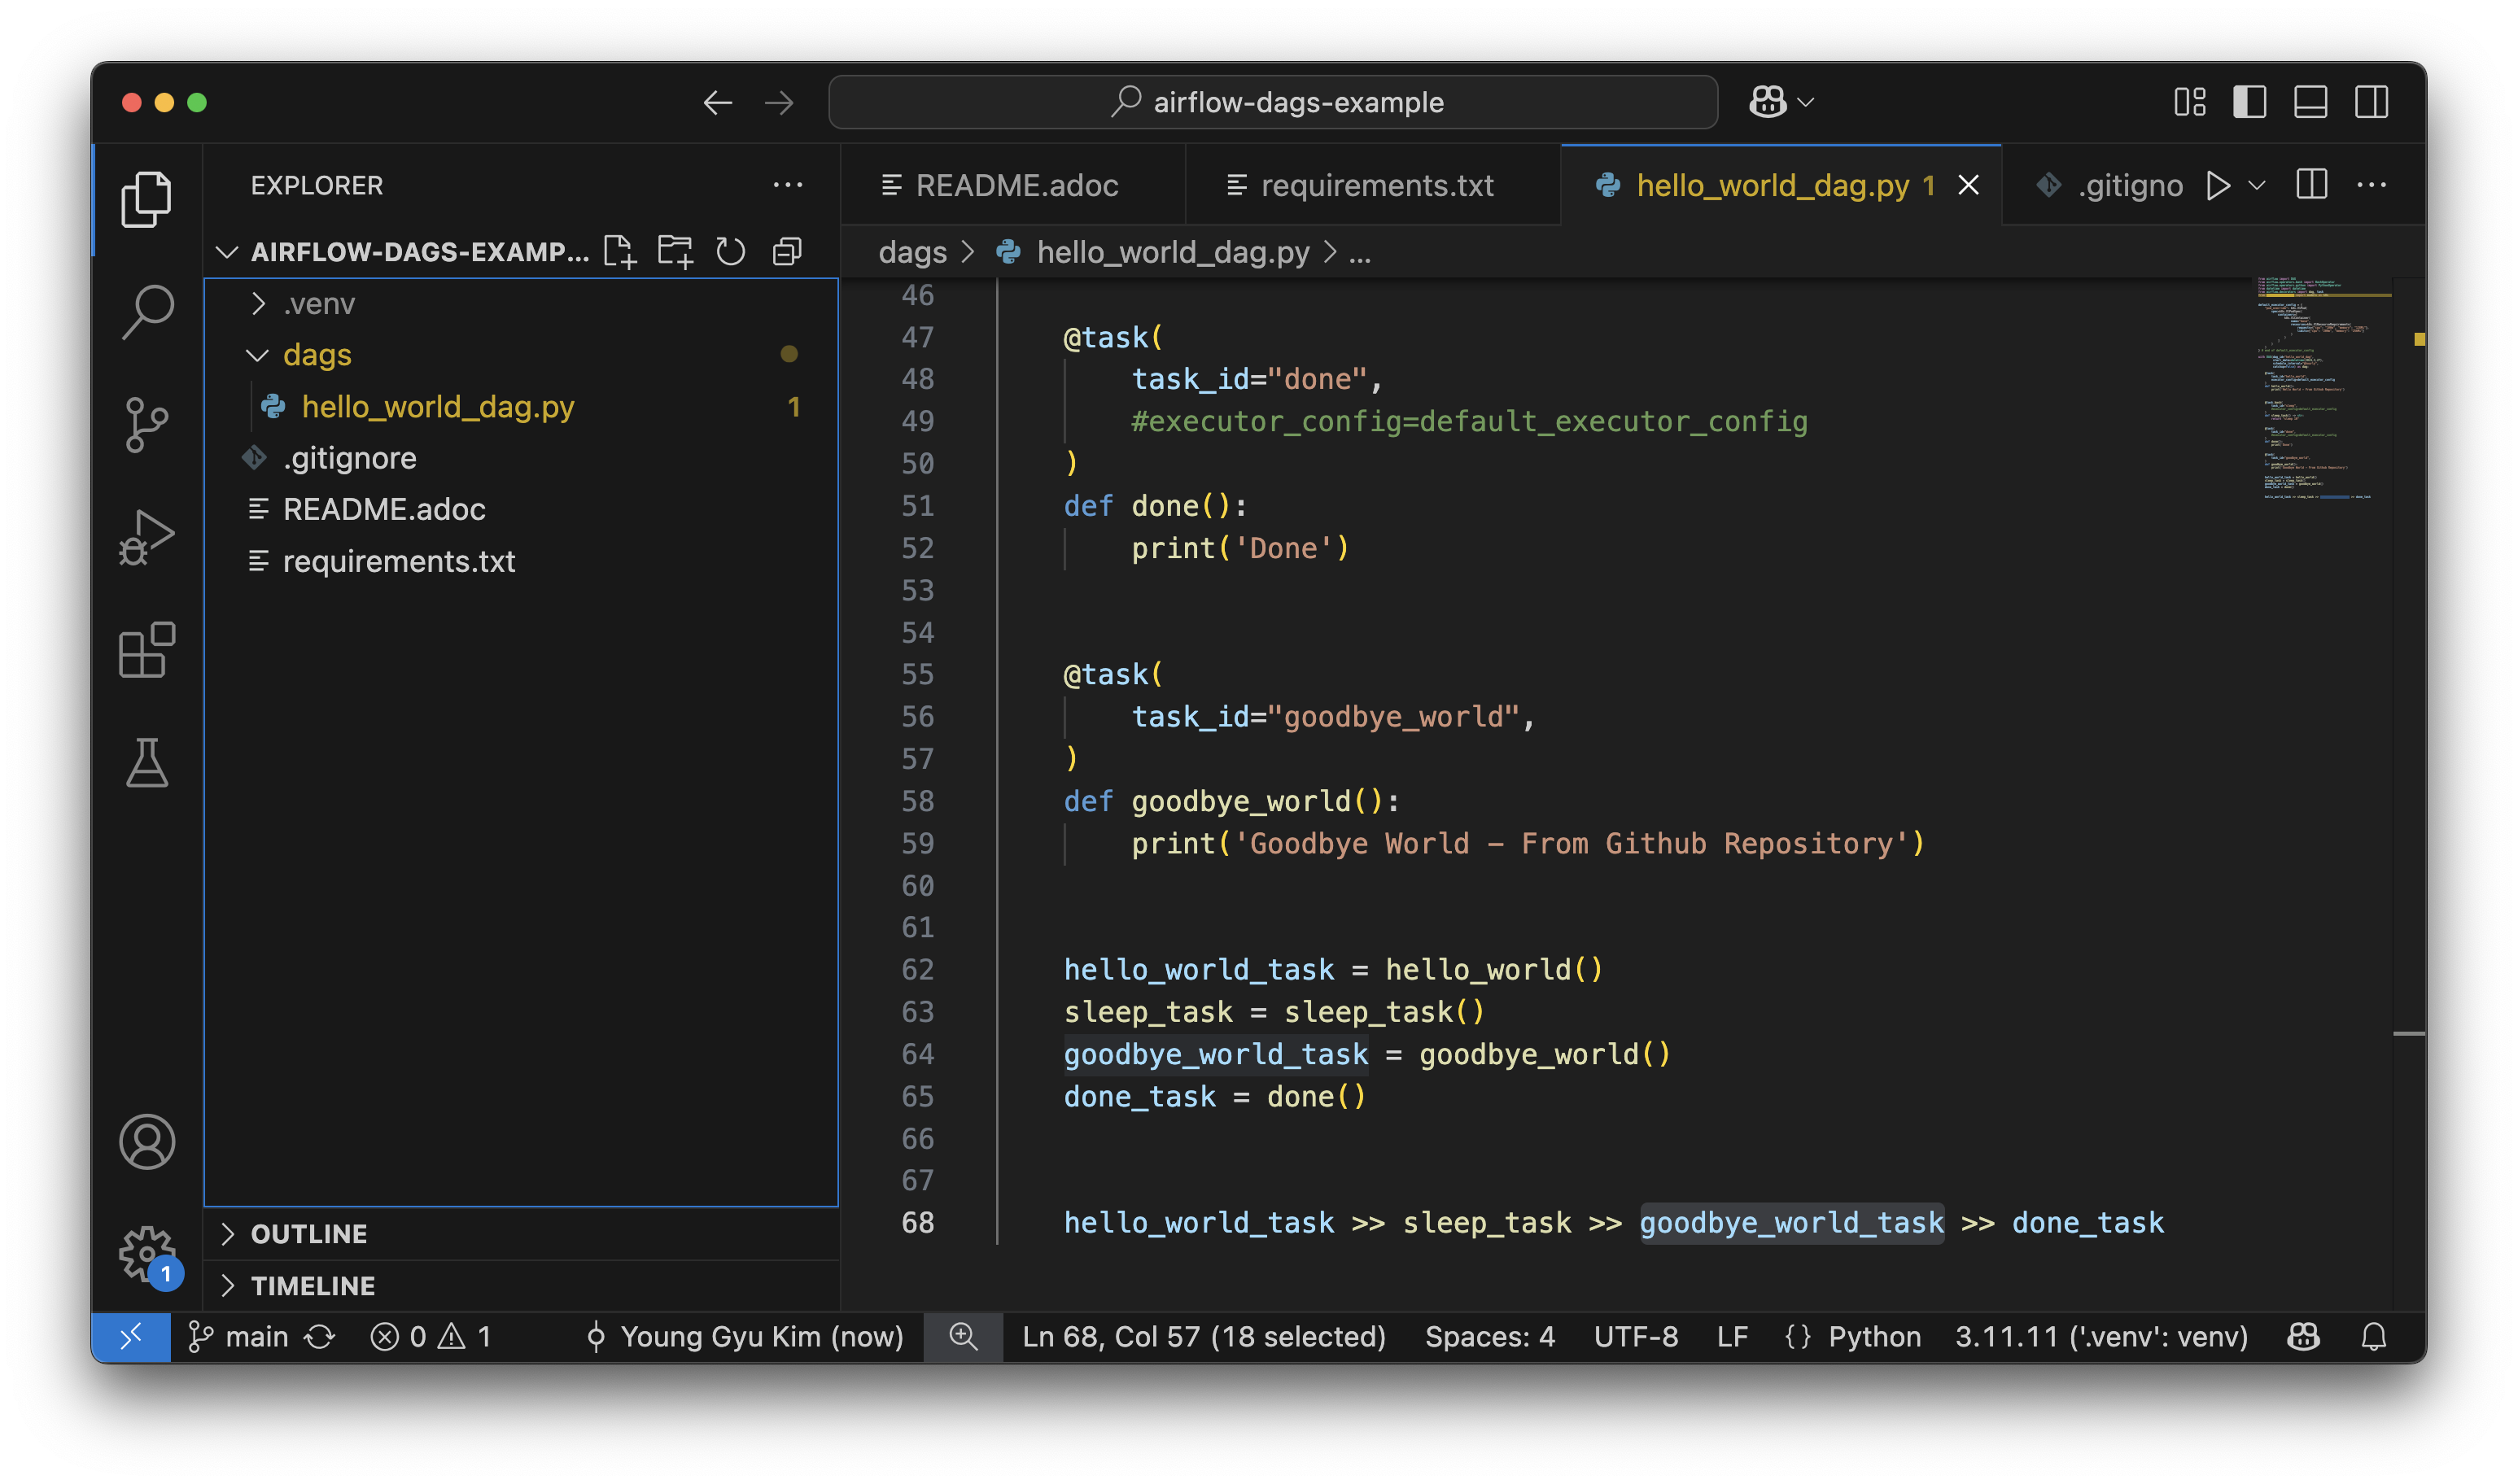2518x1484 pixels.
Task: Toggle the bottom panel
Action: (x=2310, y=102)
